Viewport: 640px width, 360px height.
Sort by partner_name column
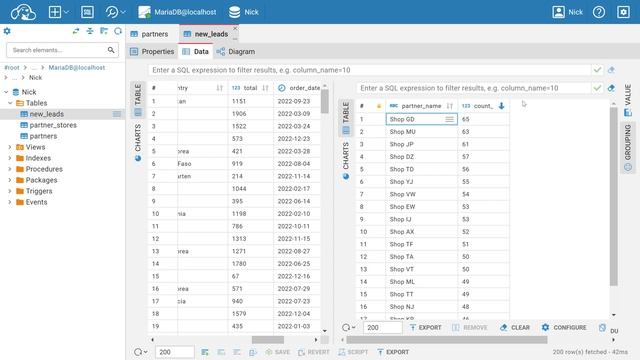click(x=450, y=106)
